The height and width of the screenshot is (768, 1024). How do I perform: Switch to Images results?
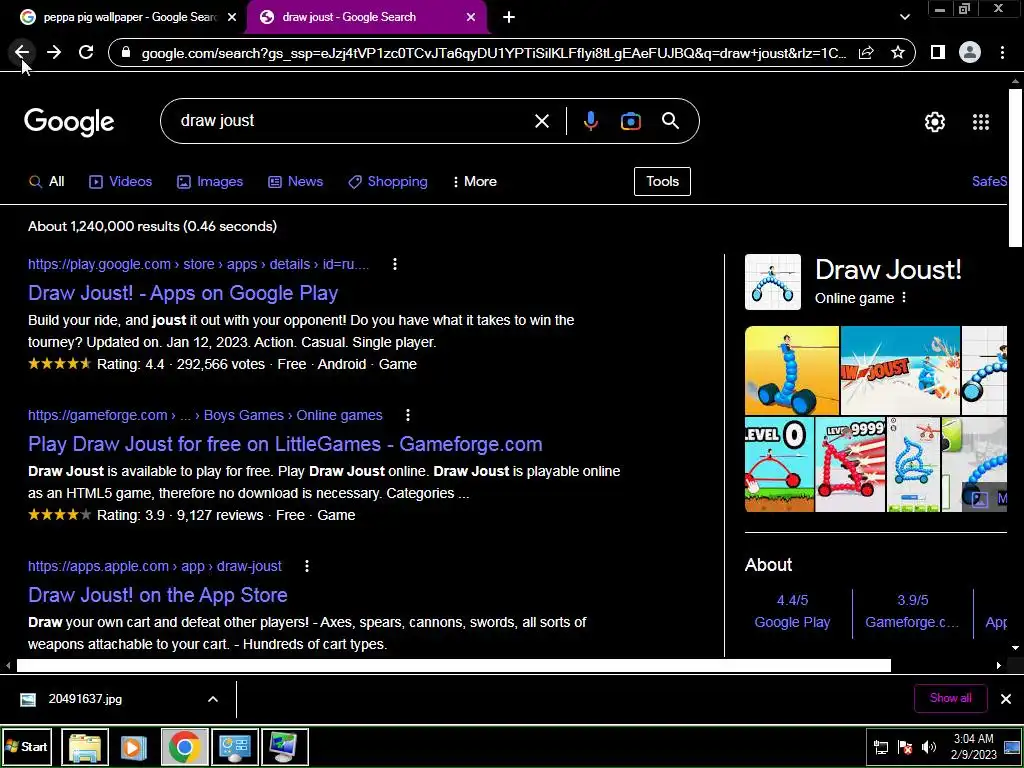[x=210, y=182]
